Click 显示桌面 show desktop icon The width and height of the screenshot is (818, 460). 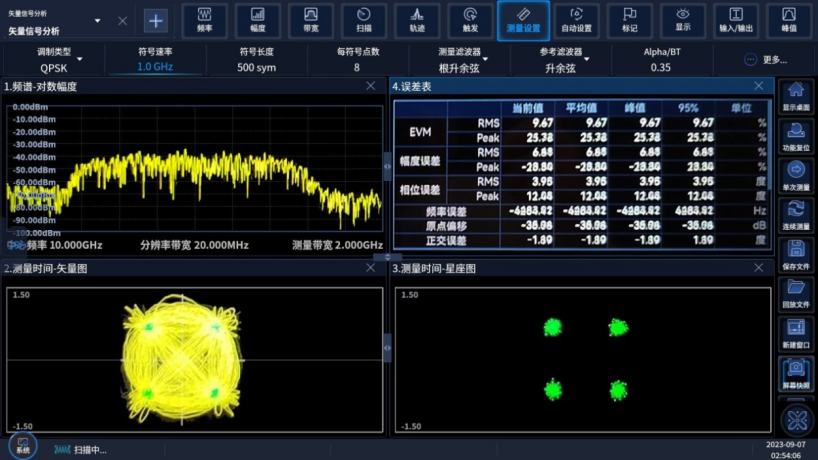[x=796, y=96]
